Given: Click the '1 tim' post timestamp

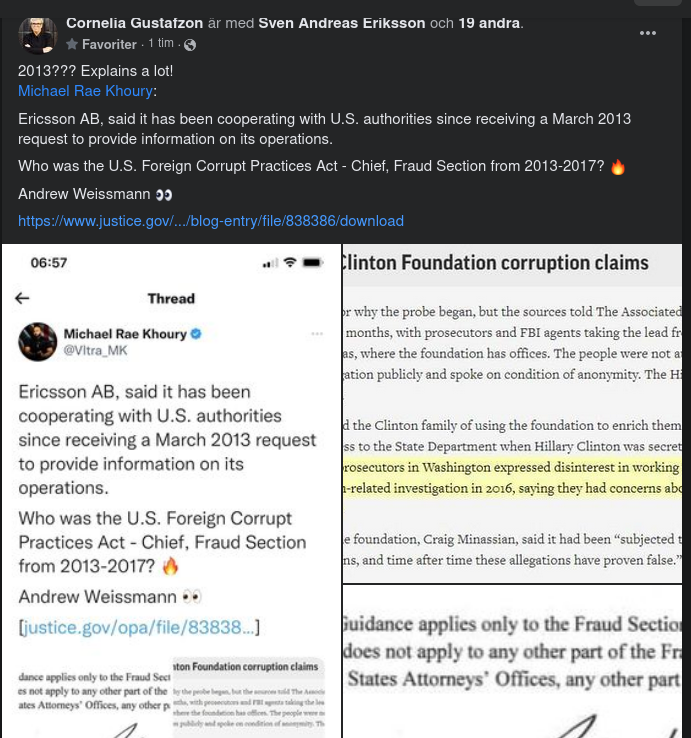Looking at the screenshot, I should (160, 45).
